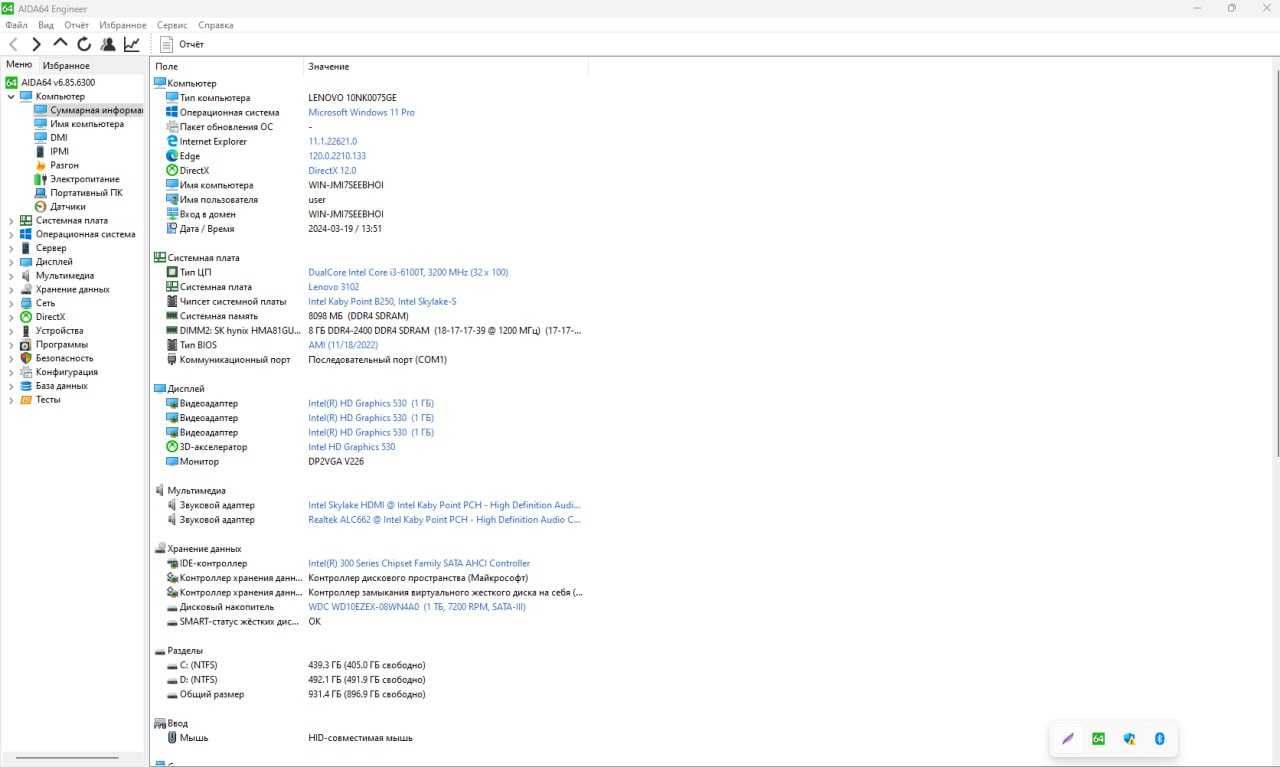Click the Монитор row icon

(172, 461)
